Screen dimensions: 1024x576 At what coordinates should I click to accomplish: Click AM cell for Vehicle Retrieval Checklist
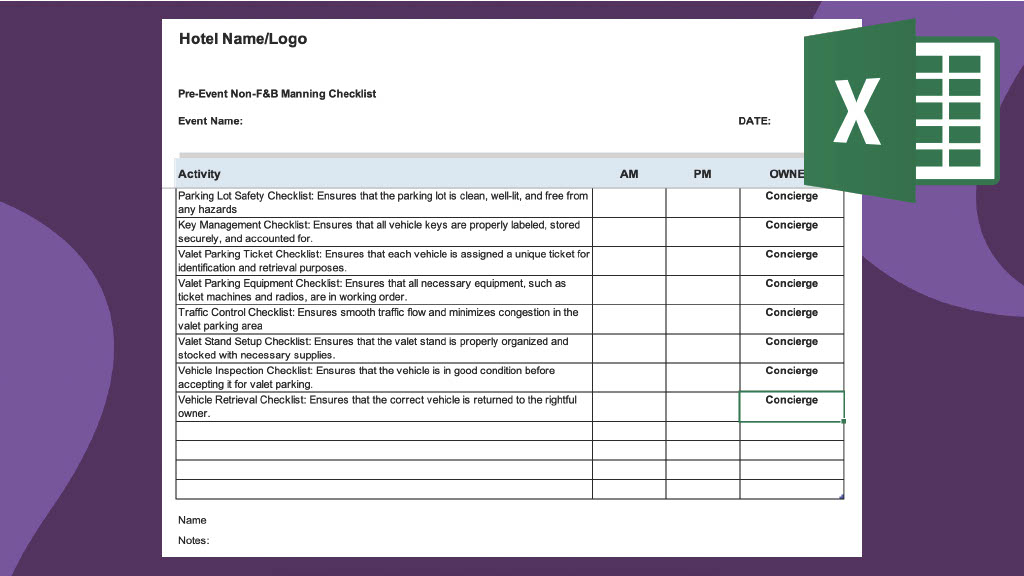pos(629,406)
